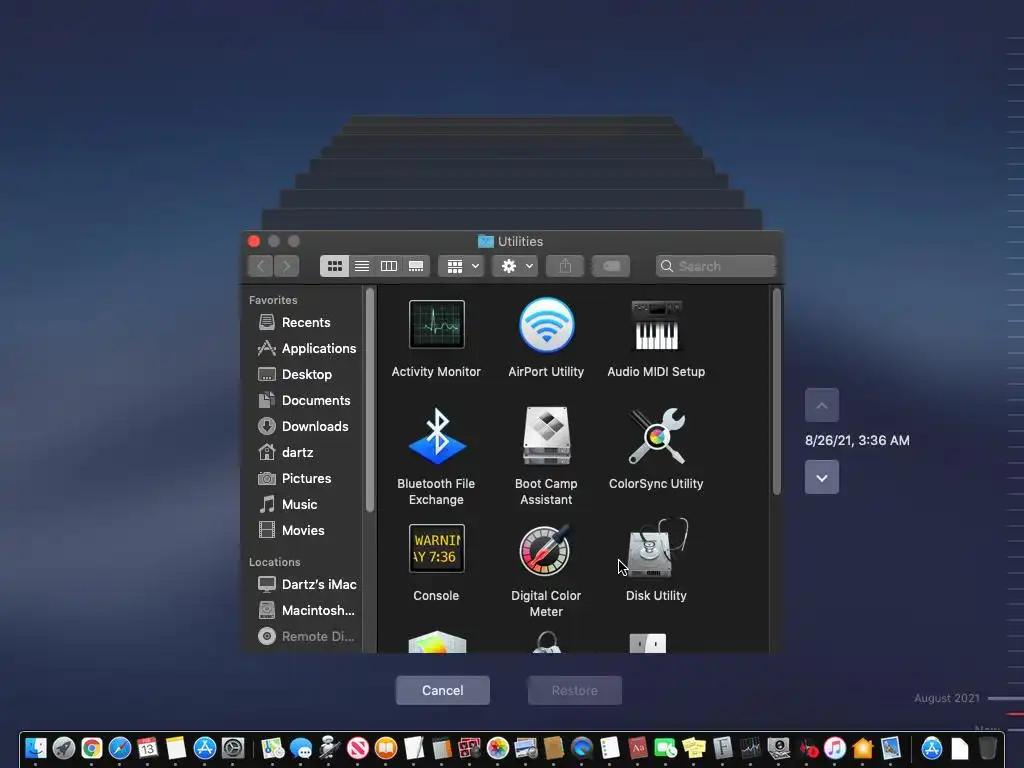Open Calendar from the dock

[148, 748]
